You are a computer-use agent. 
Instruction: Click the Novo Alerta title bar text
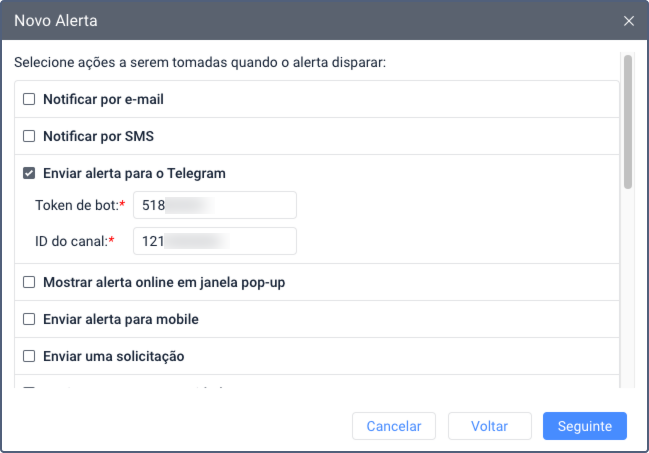[x=56, y=20]
